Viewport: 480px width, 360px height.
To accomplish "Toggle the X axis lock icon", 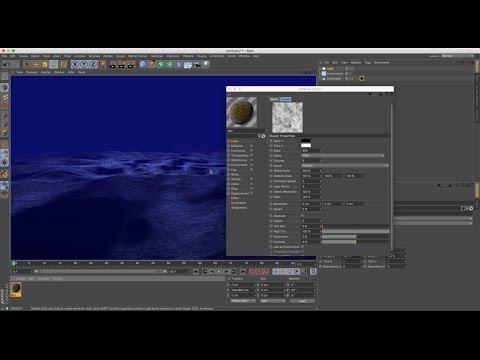I will point(75,64).
